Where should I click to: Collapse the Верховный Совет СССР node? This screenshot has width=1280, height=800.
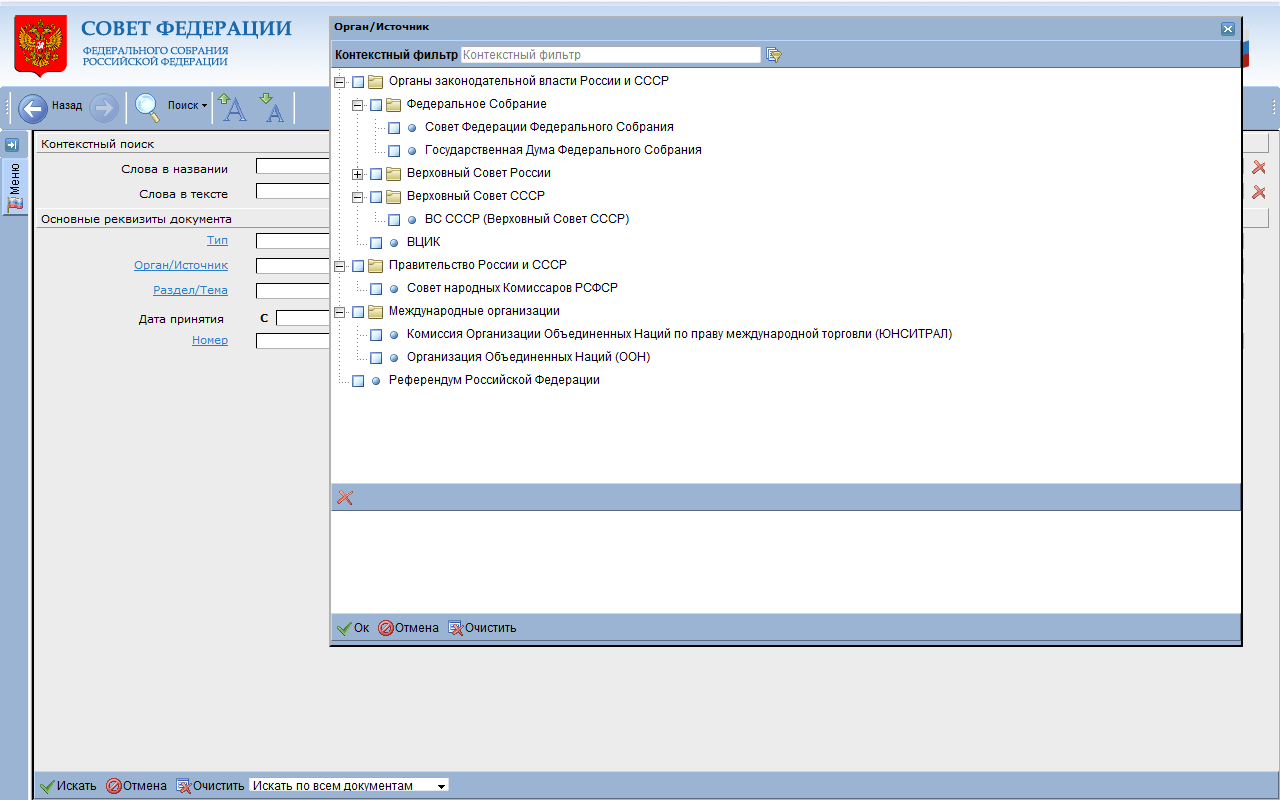tap(357, 197)
